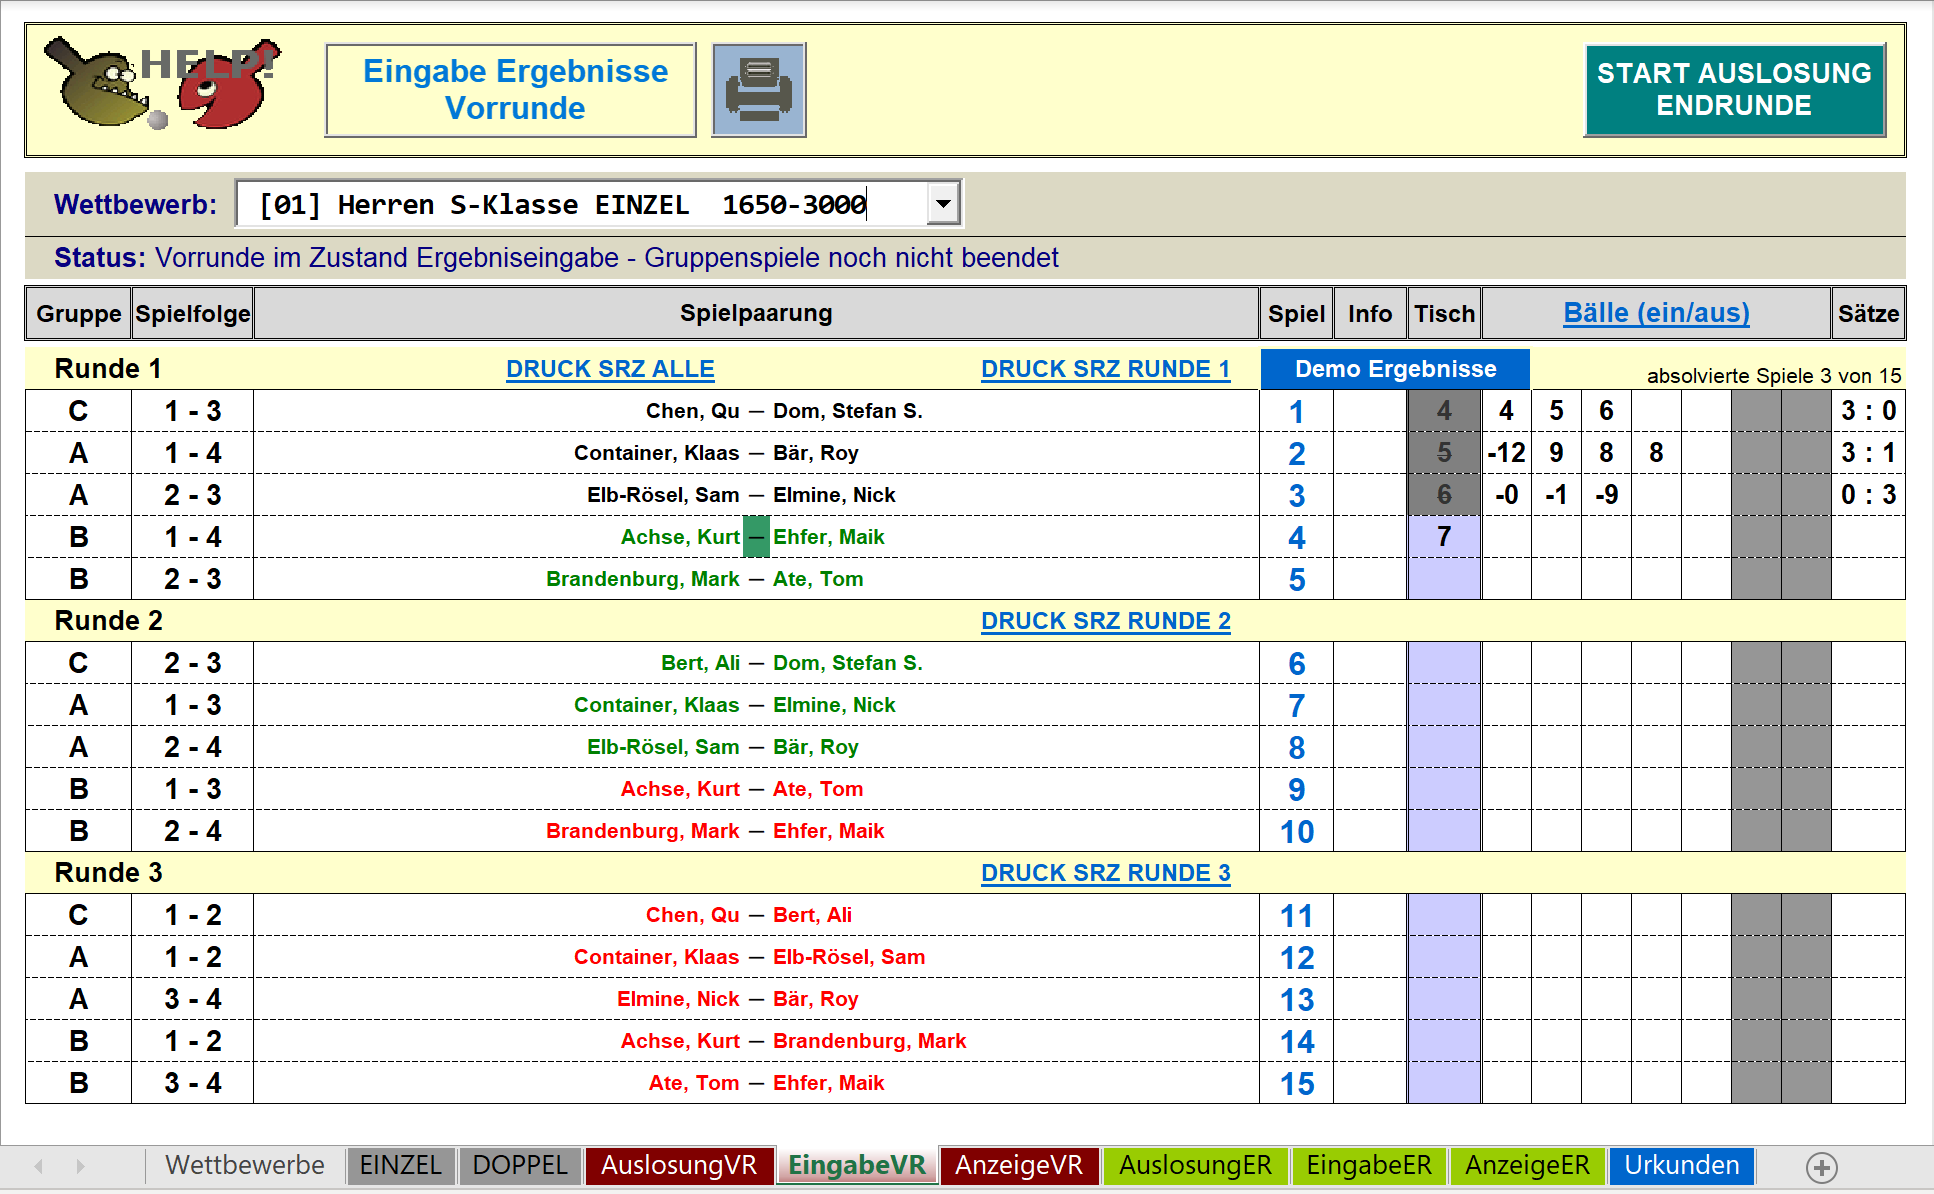Click green marker between Achse and Ehfer
This screenshot has width=1934, height=1194.
coord(756,537)
